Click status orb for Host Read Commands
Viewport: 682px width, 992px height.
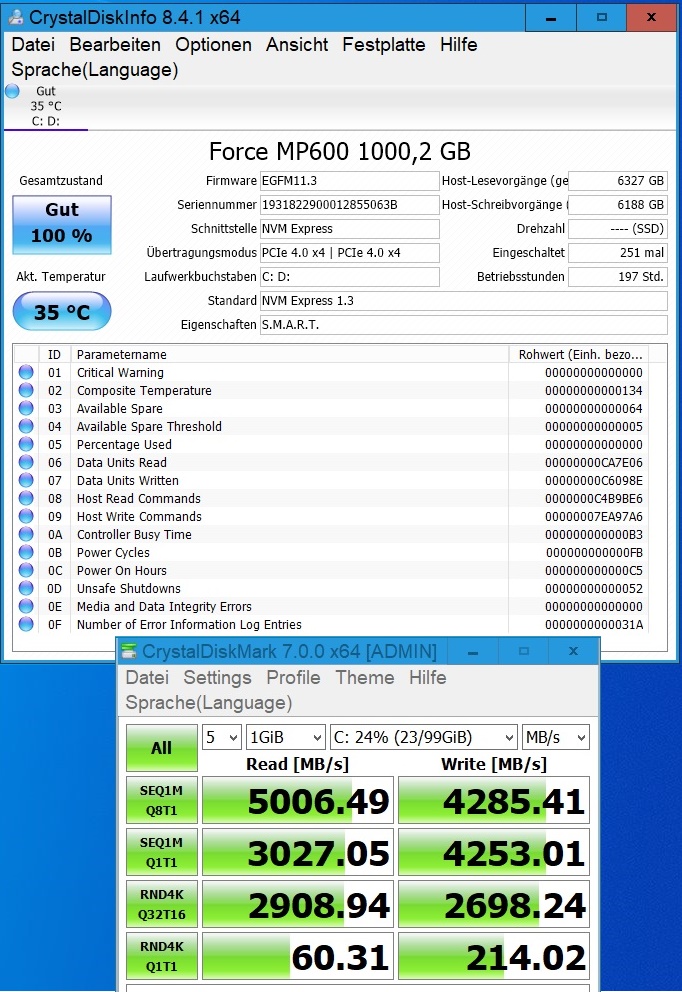pyautogui.click(x=26, y=499)
